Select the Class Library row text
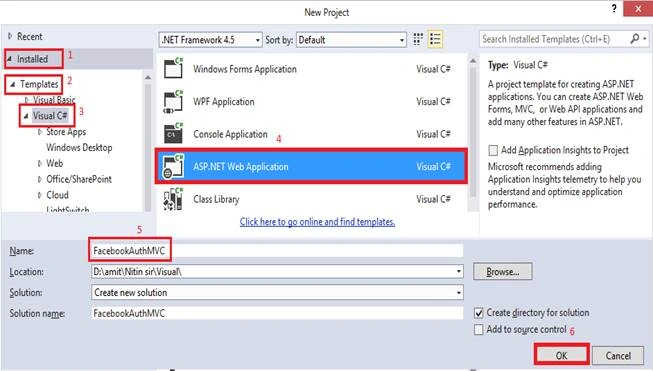The height and width of the screenshot is (371, 653). [216, 199]
